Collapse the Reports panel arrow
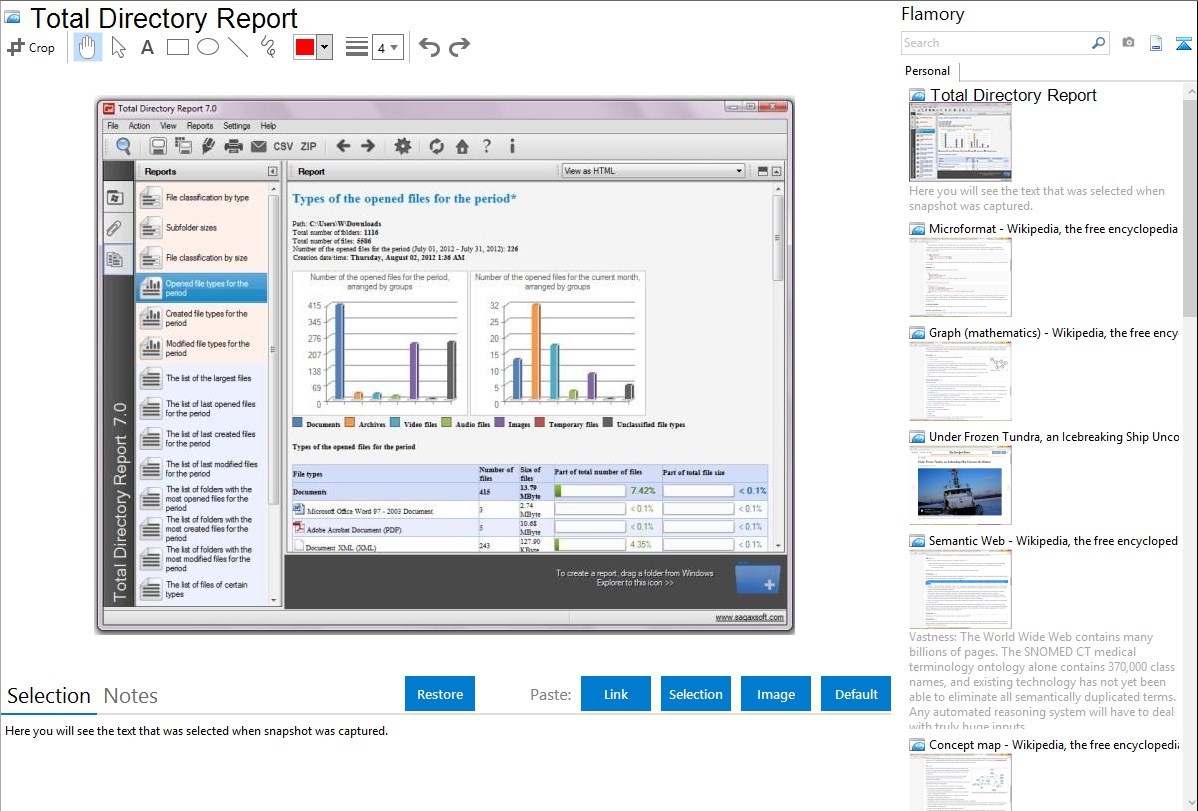This screenshot has width=1198, height=811. (273, 172)
